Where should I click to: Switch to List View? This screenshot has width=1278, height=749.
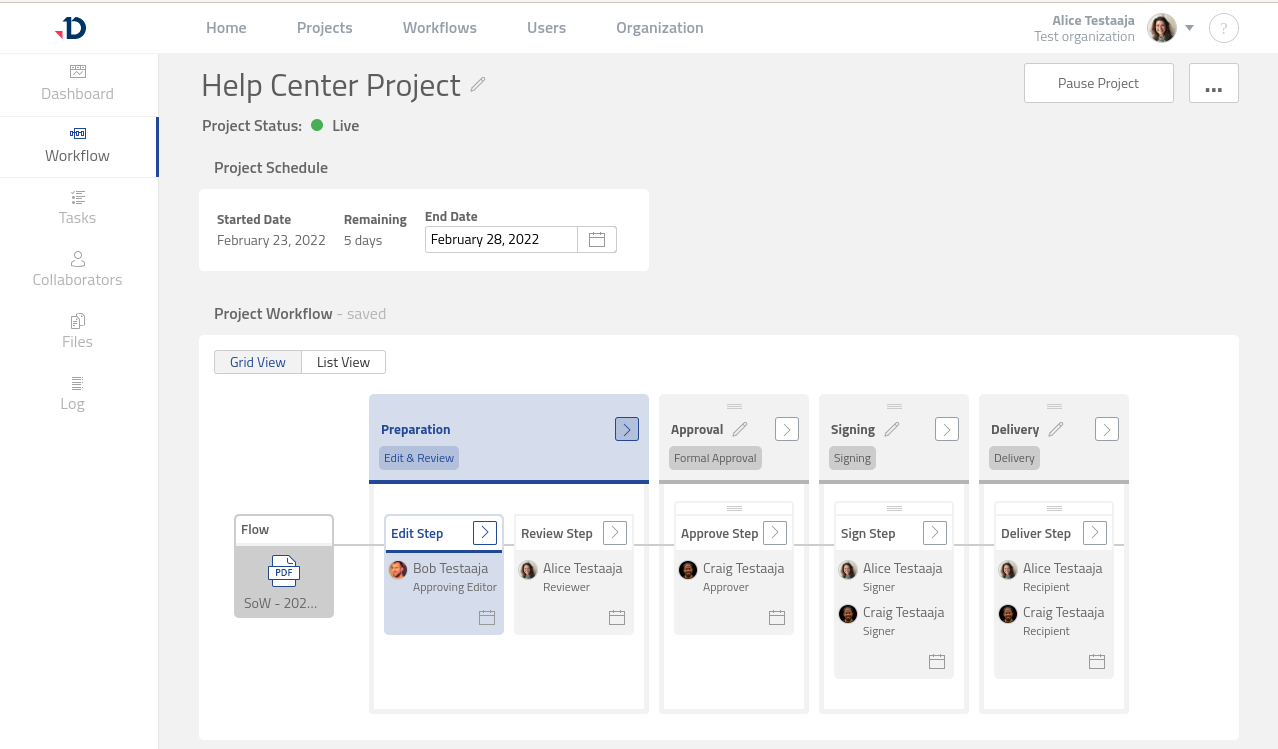pos(343,362)
